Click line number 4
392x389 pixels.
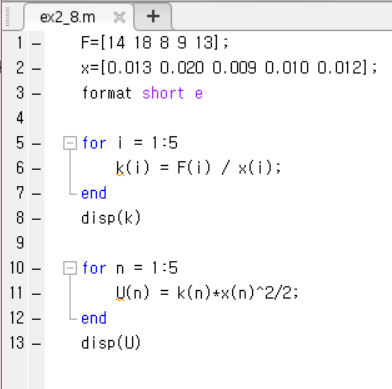click(x=20, y=118)
